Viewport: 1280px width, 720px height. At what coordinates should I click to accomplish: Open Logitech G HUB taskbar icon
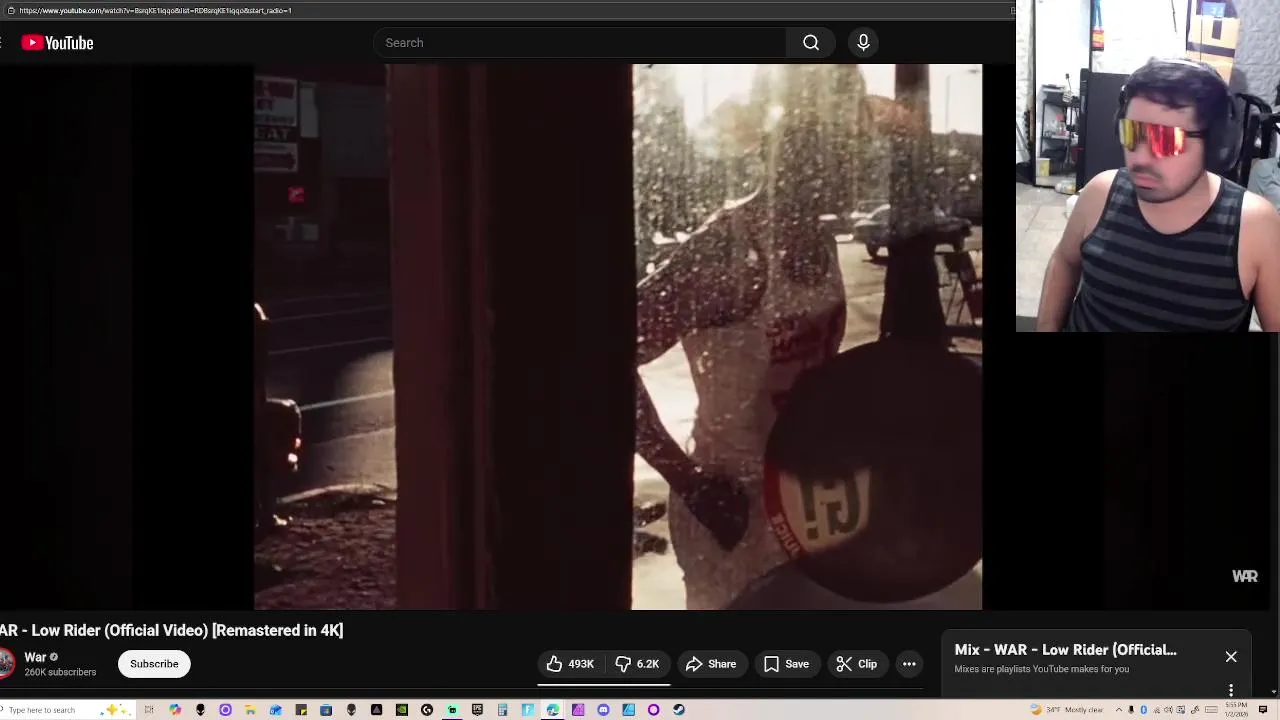pos(427,710)
